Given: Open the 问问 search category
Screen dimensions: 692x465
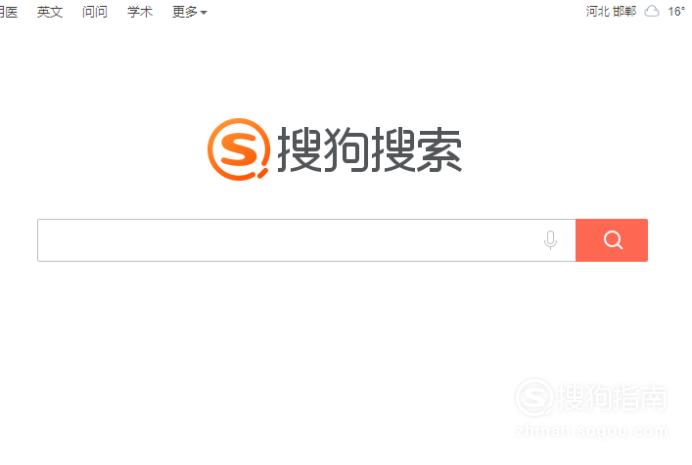Looking at the screenshot, I should (x=95, y=12).
